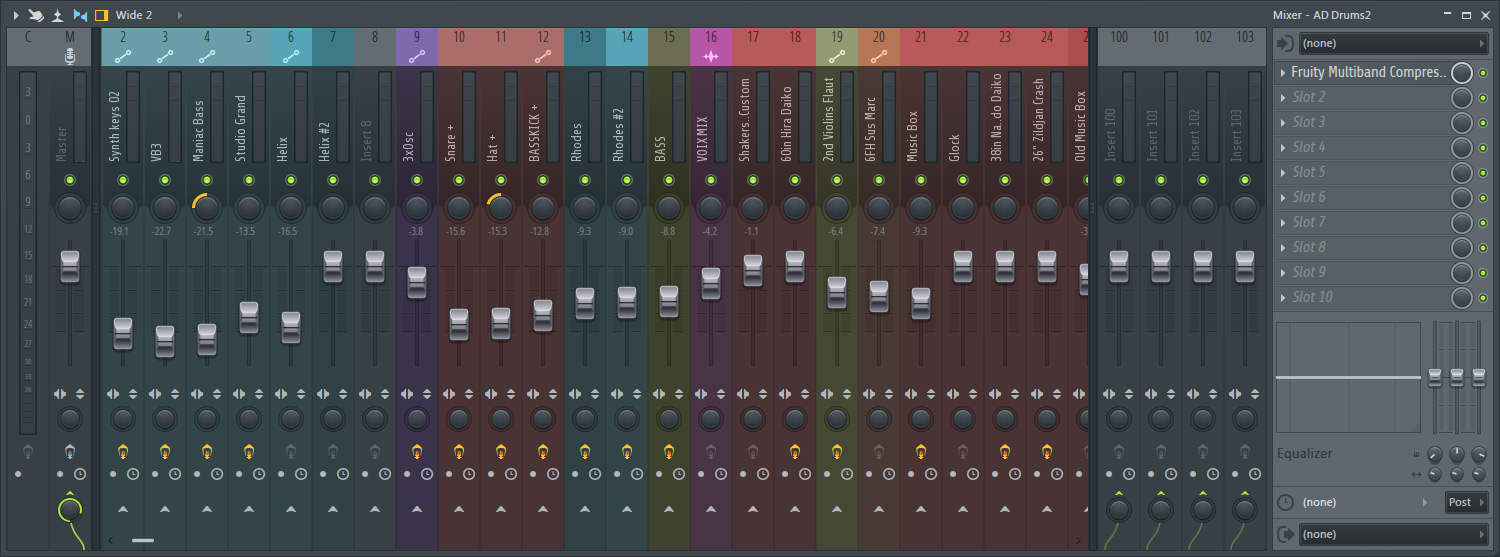Select the empty Slot 3 effect slot
The width and height of the screenshot is (1500, 557).
tap(1363, 122)
